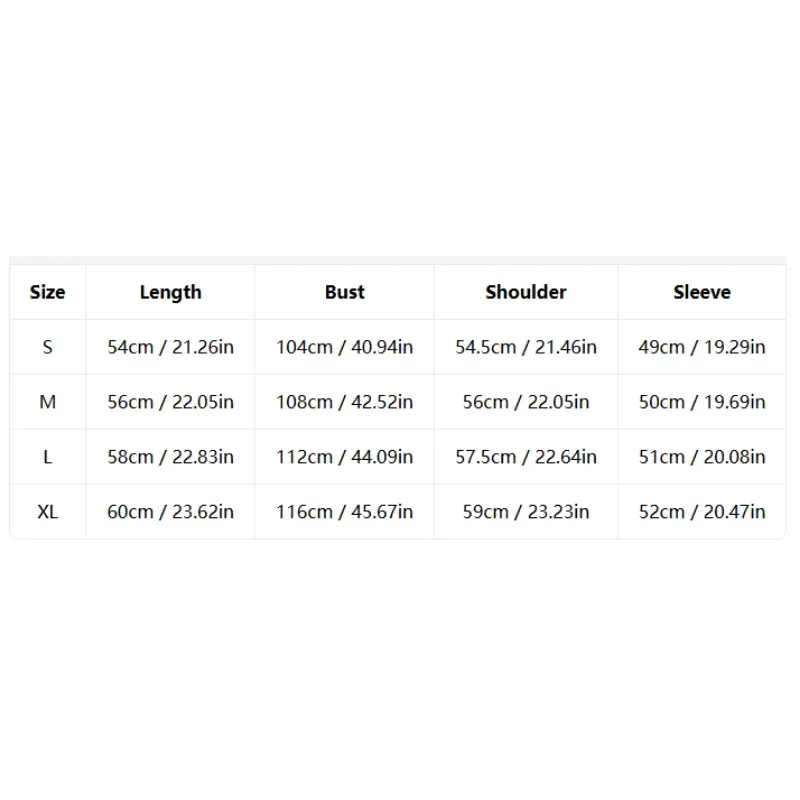This screenshot has width=800, height=800.
Task: Click the 52cm / 20.47in sleeve cell
Action: (x=702, y=512)
